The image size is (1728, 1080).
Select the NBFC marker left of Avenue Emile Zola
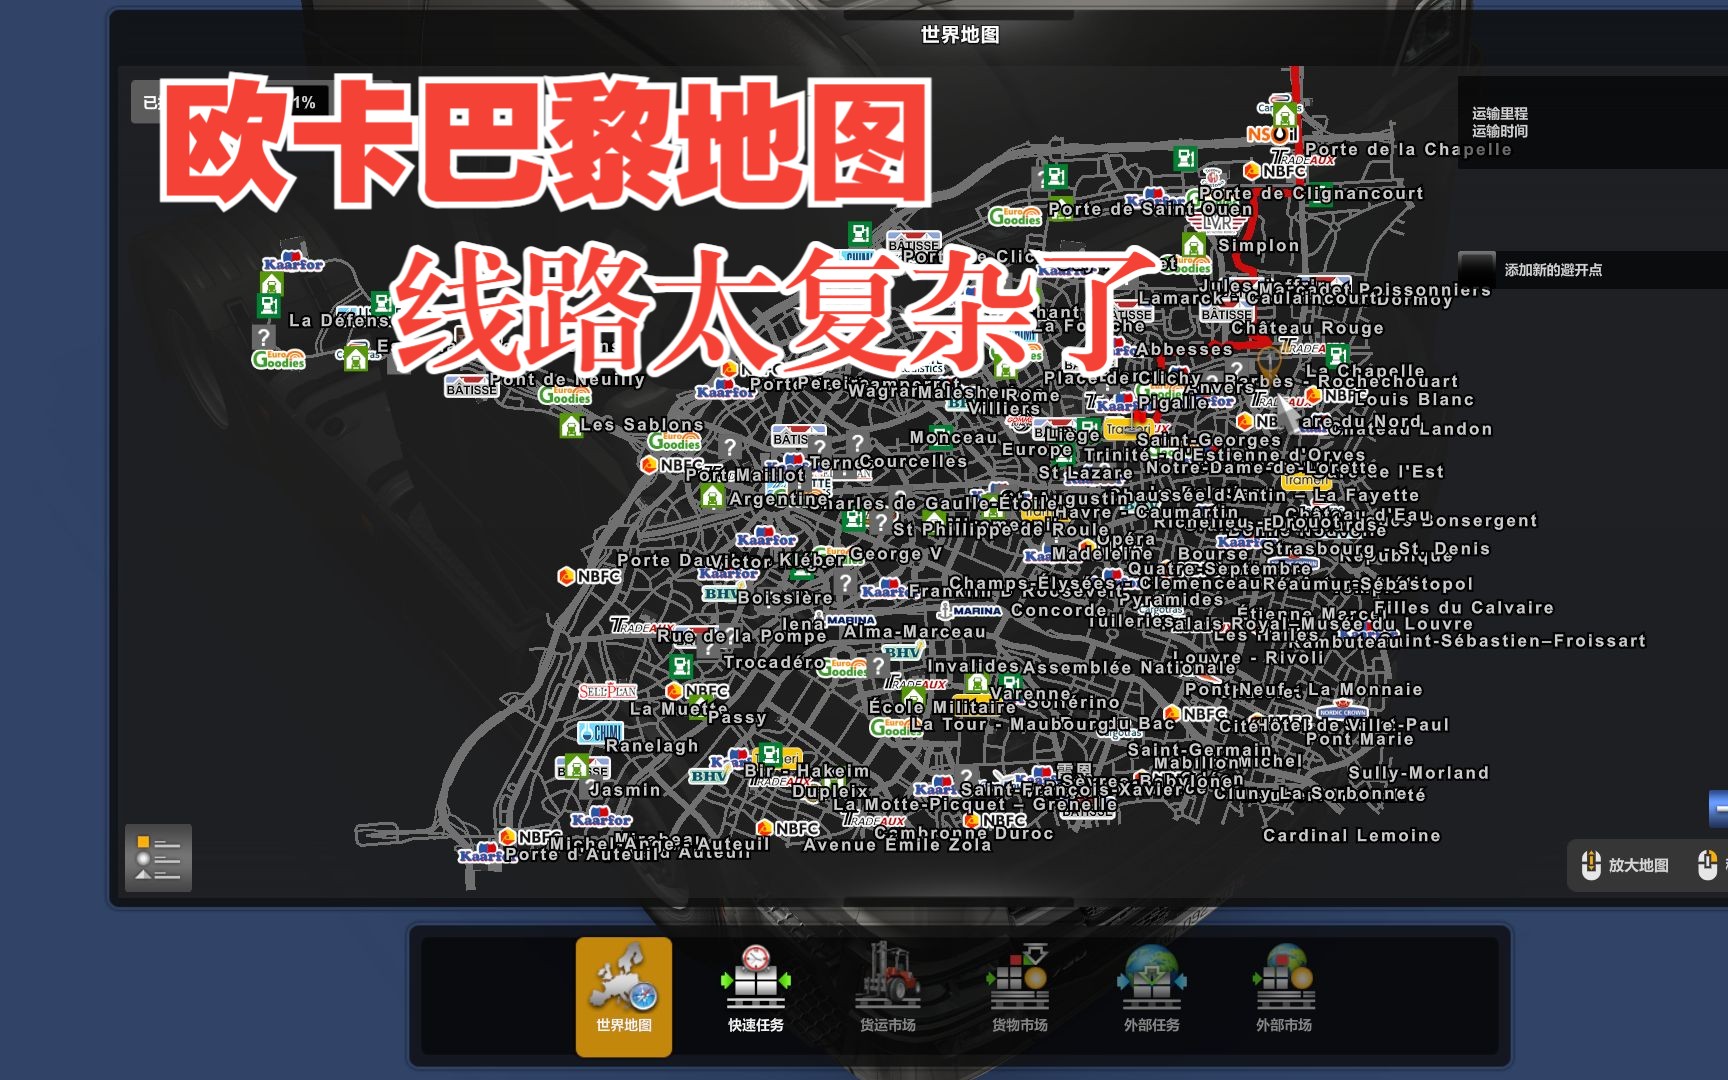click(x=788, y=828)
